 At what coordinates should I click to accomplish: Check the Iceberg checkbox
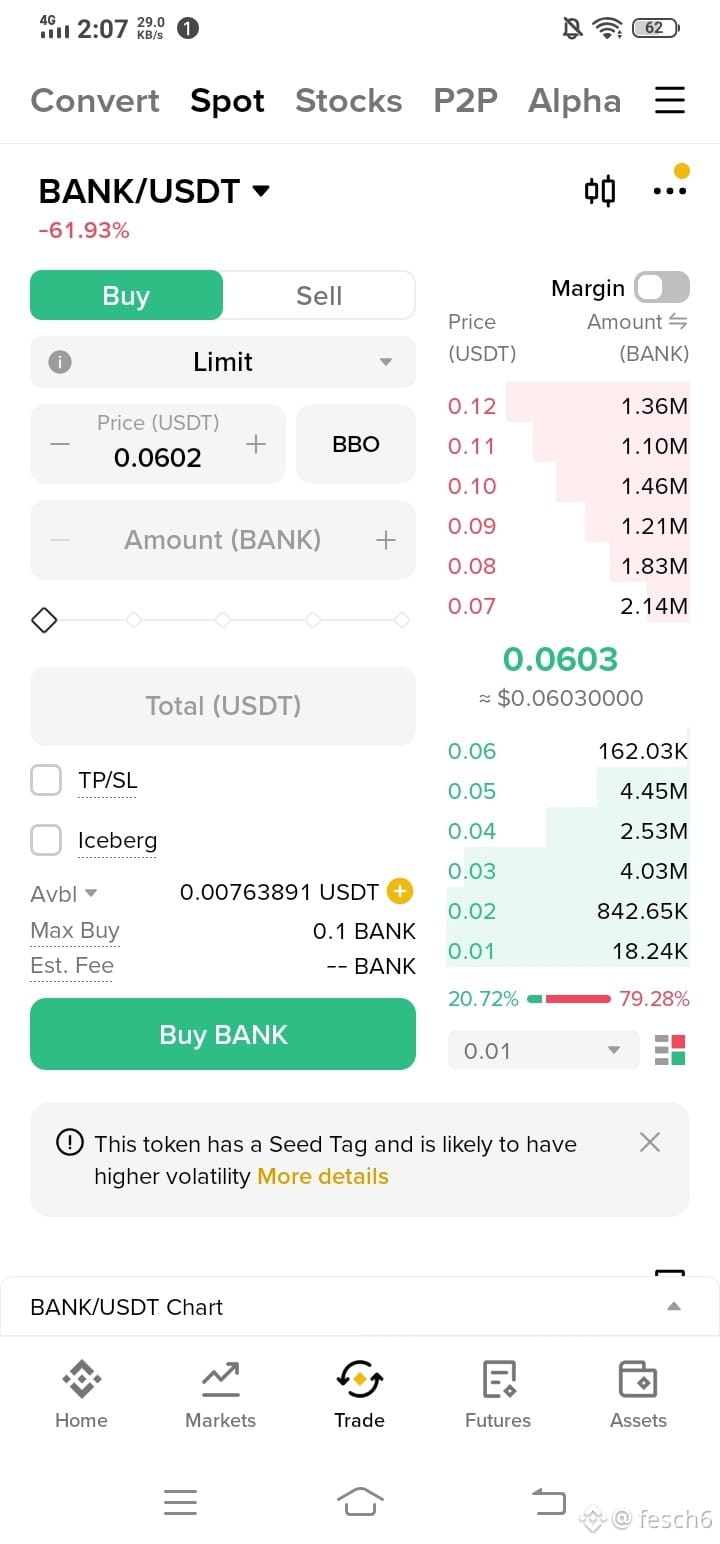coord(46,840)
